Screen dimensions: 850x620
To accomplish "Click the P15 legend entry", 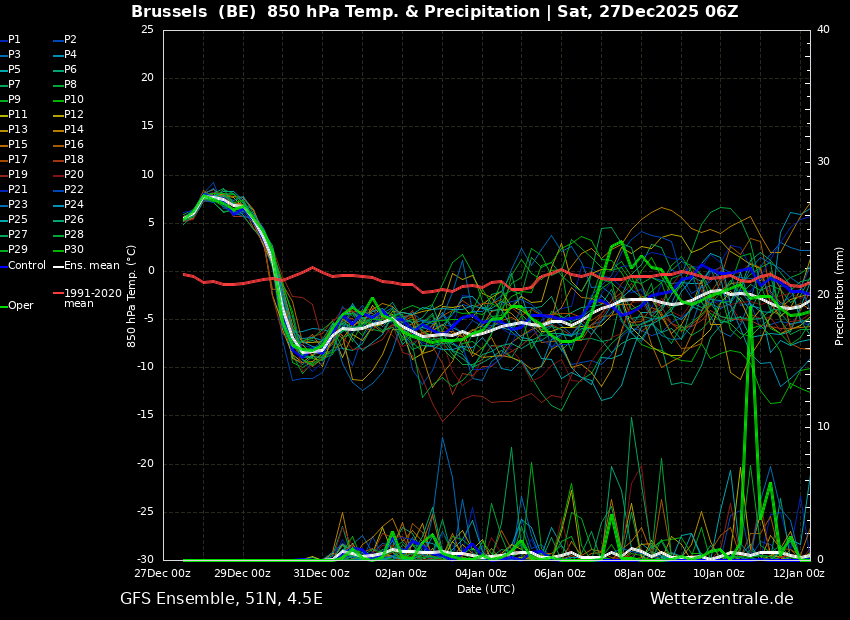I will click(14, 145).
